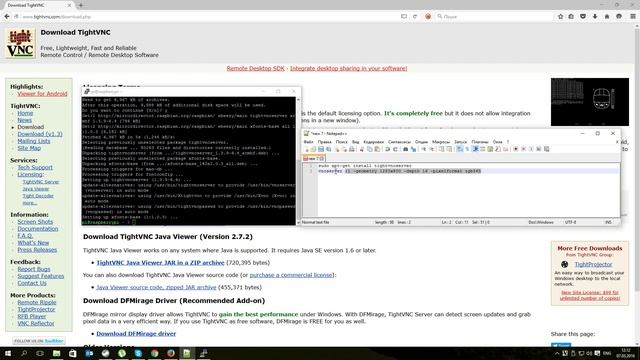Click the Save Macro icon in Notepad++
The image size is (640, 360).
tap(547, 149)
